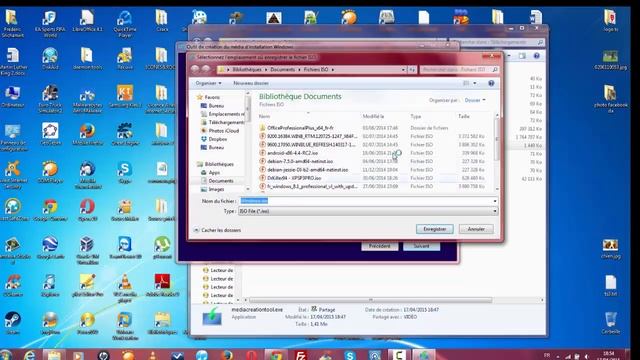This screenshot has width=640, height=360.
Task: Open Internet Explorer from the taskbar
Action: point(29,355)
